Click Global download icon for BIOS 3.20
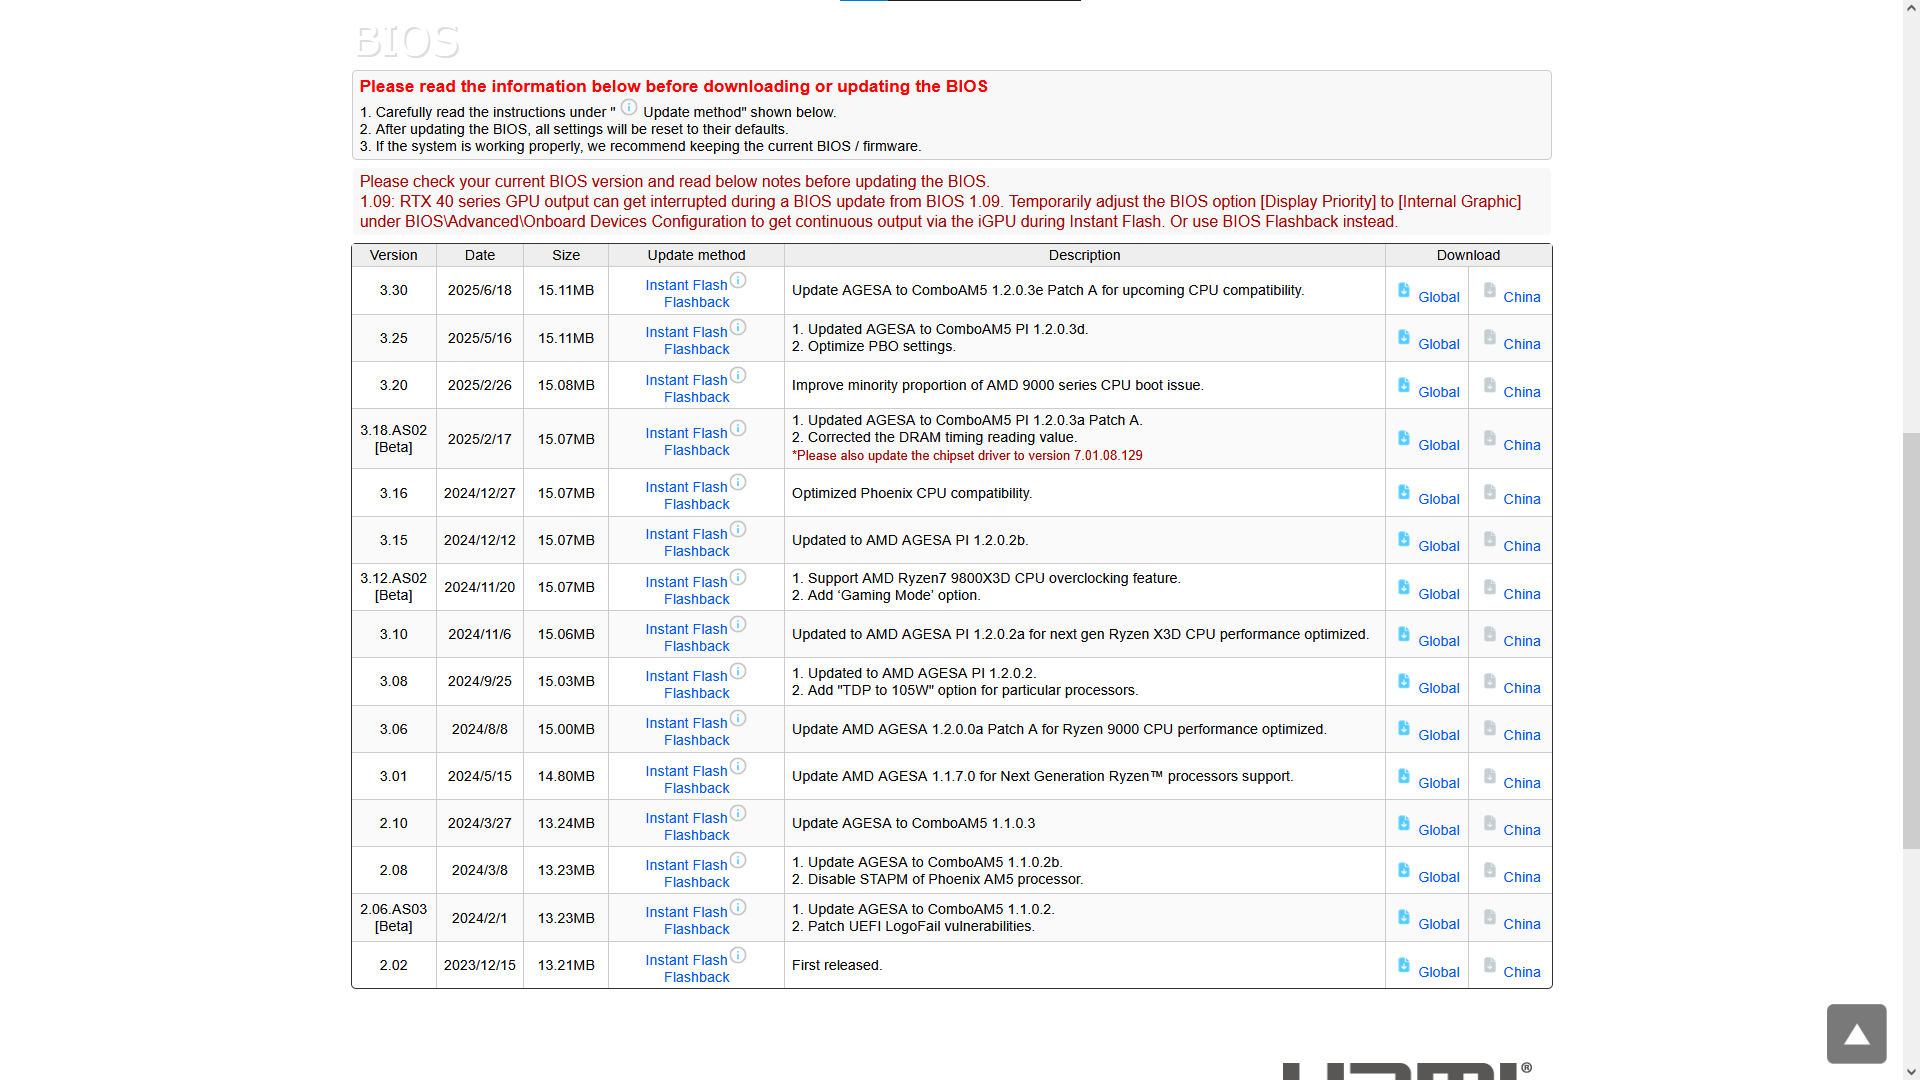This screenshot has height=1080, width=1920. click(x=1404, y=385)
